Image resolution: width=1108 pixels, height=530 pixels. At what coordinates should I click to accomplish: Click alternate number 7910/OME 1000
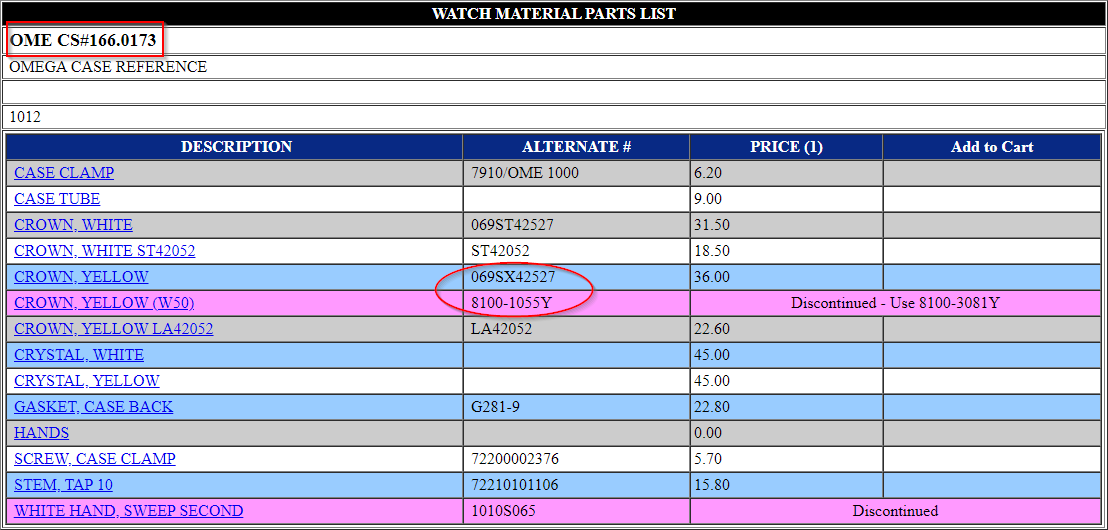pyautogui.click(x=525, y=172)
